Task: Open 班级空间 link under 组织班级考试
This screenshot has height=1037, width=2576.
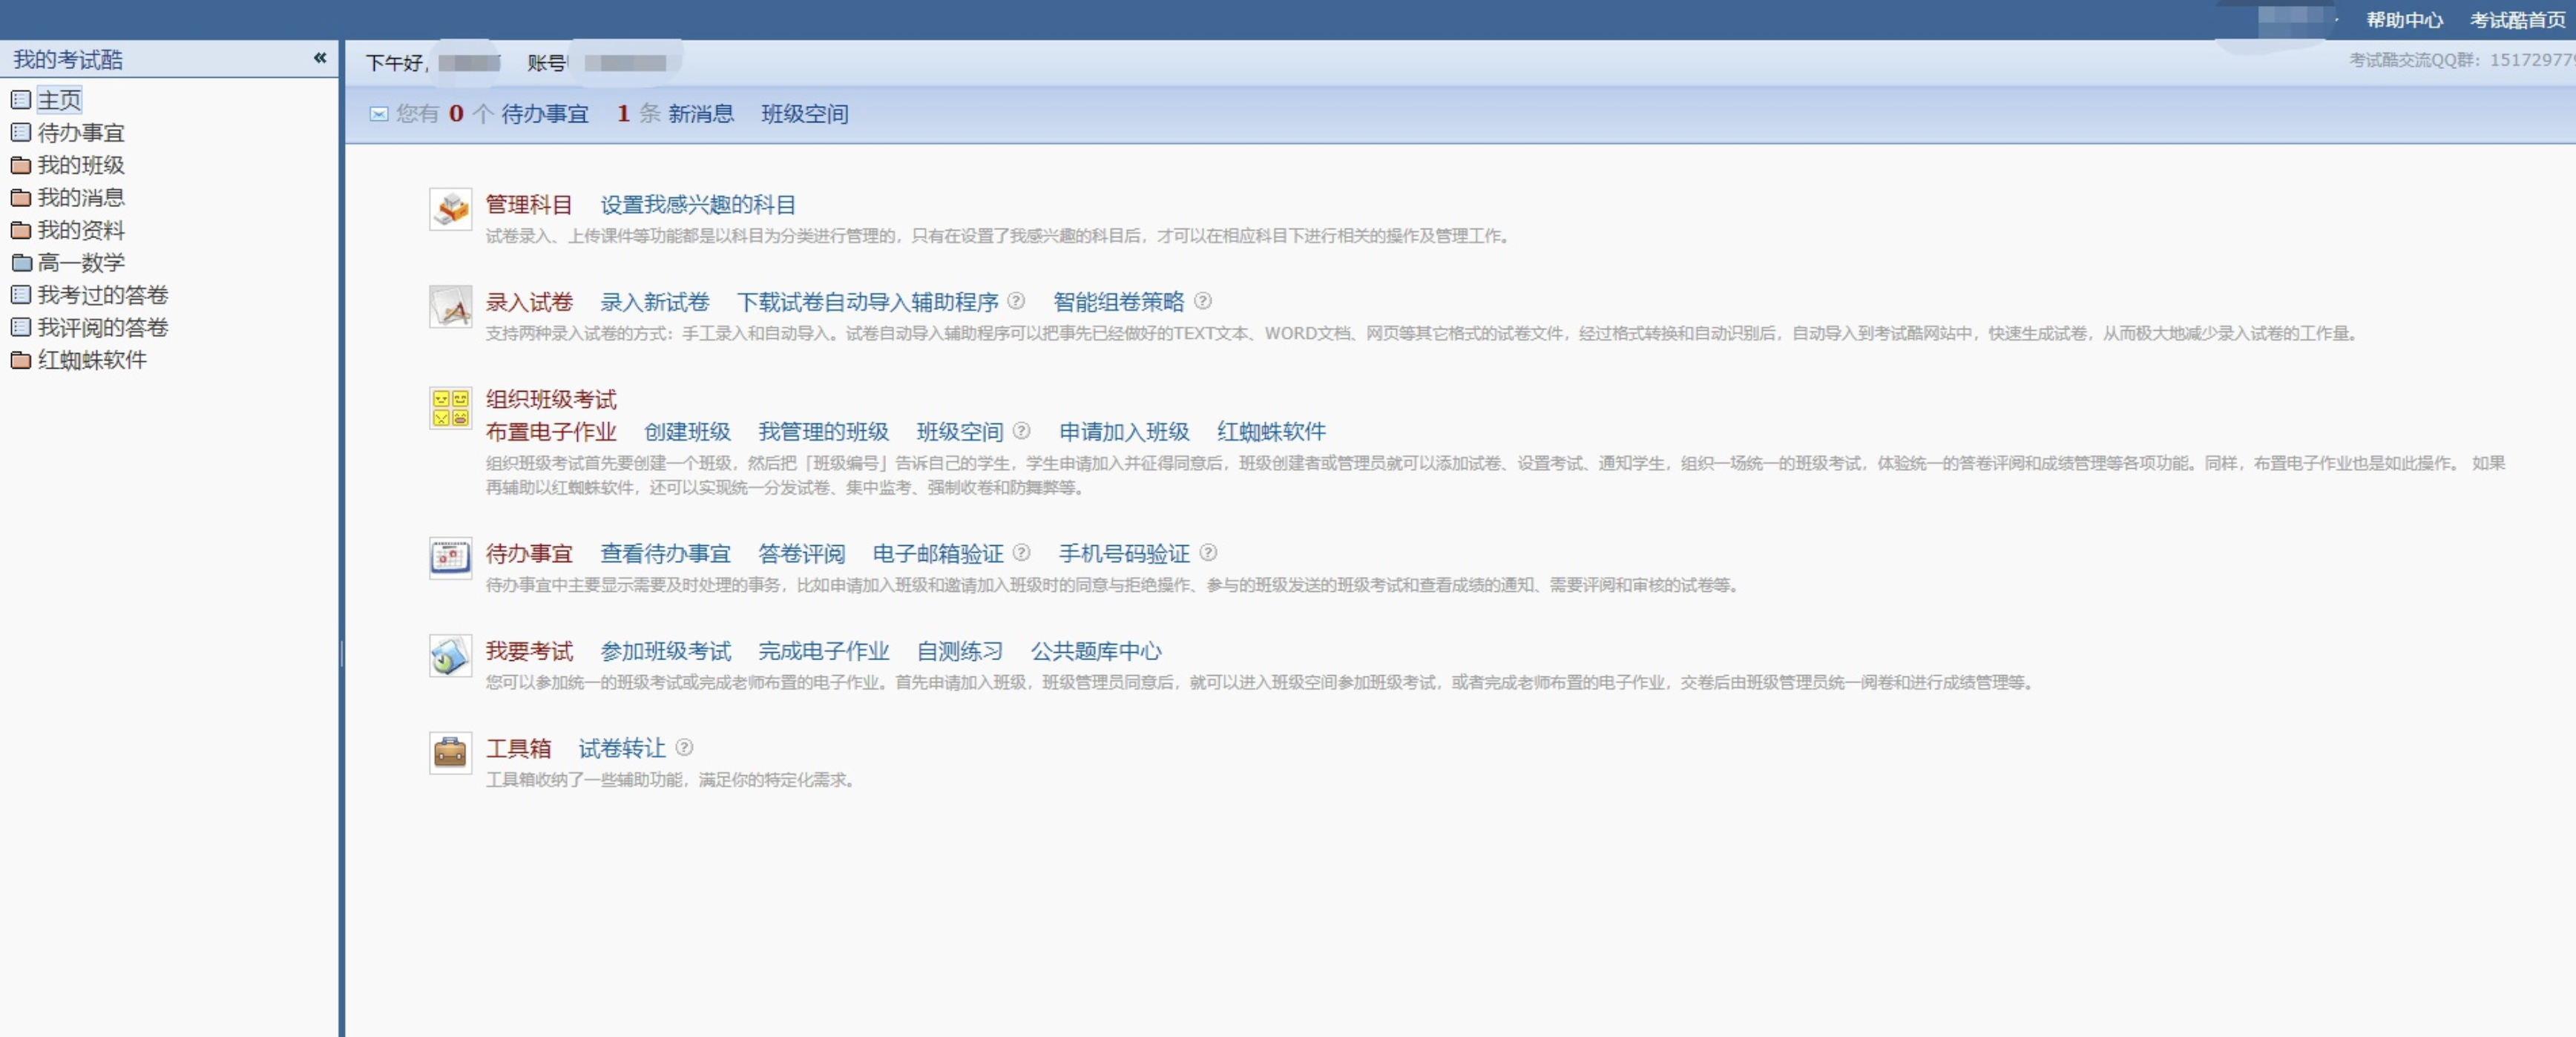Action: pyautogui.click(x=960, y=432)
